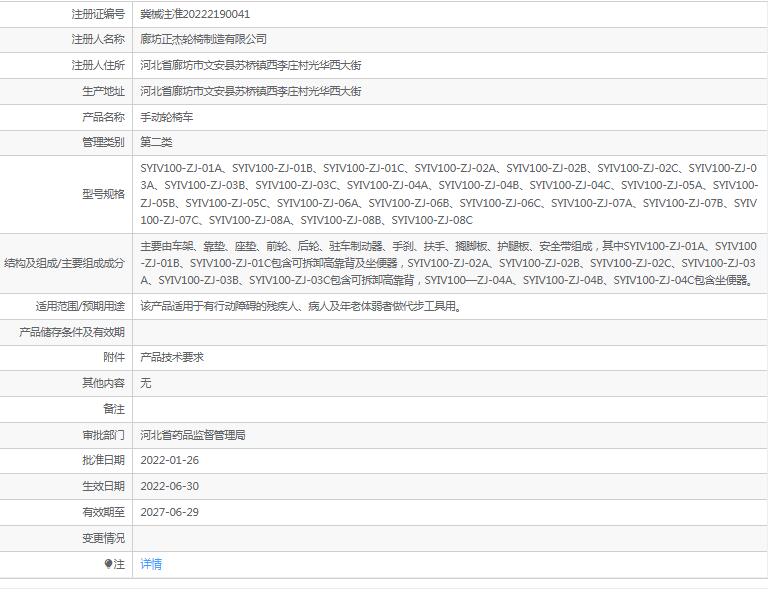Select approval department 河北省药品监督管理局

(193, 435)
